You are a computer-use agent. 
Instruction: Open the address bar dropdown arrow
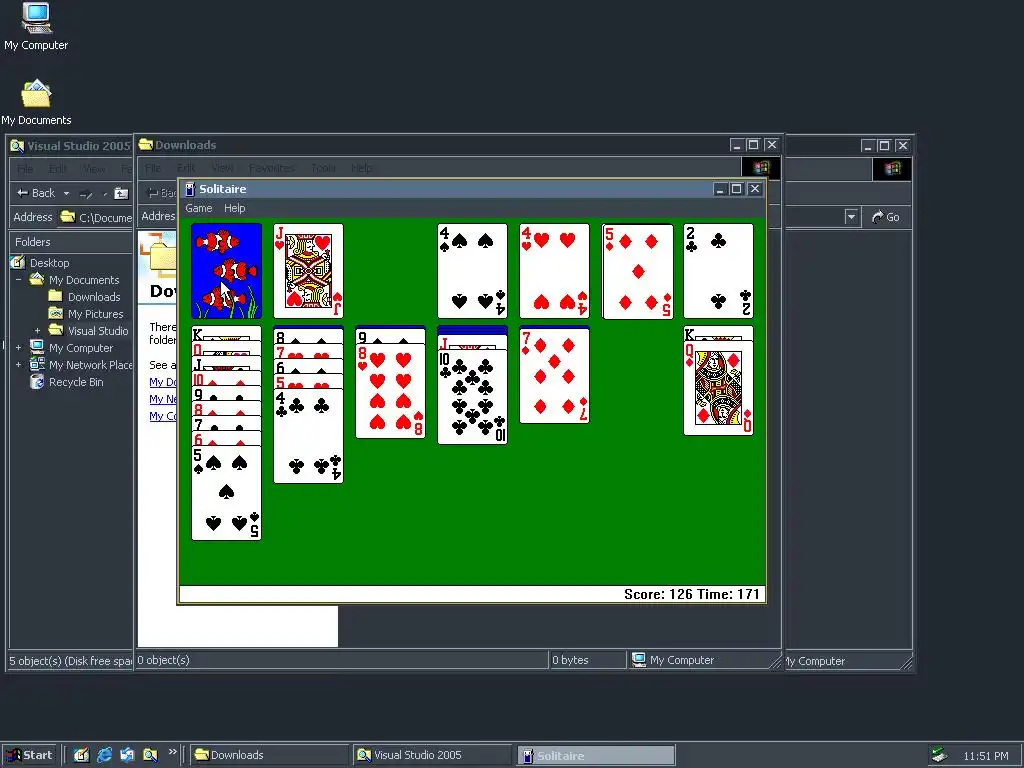(x=851, y=217)
